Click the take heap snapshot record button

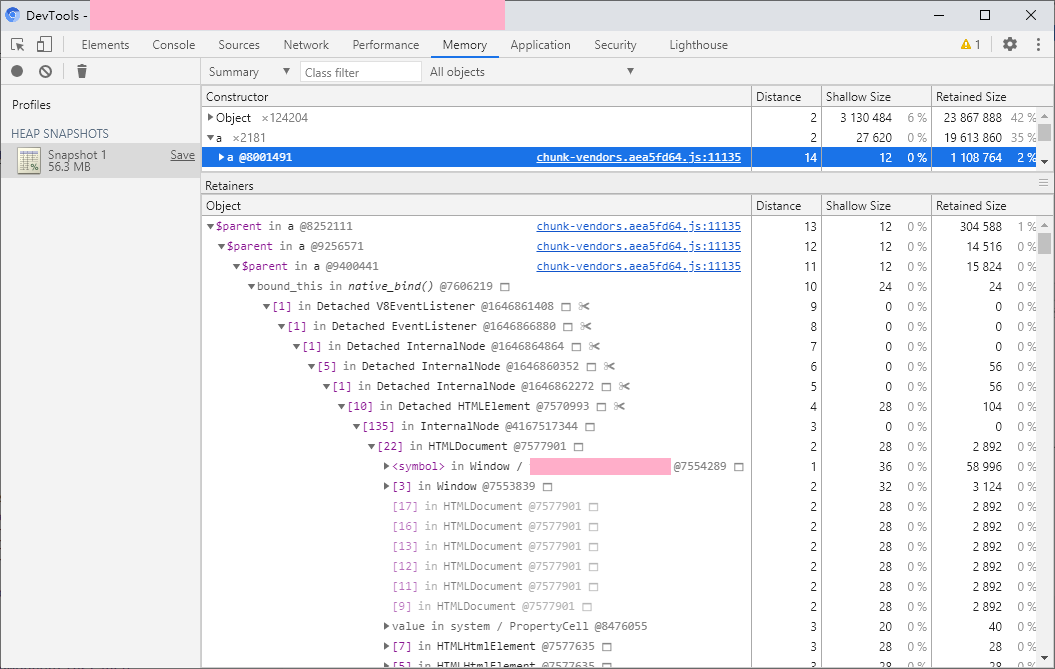(x=17, y=72)
